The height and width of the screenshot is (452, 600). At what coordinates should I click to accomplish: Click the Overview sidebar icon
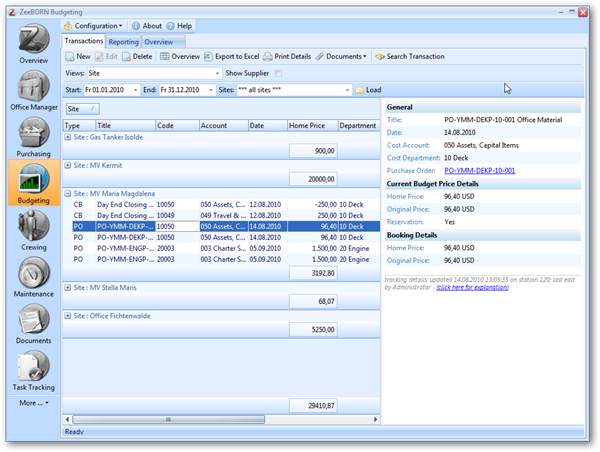click(33, 42)
